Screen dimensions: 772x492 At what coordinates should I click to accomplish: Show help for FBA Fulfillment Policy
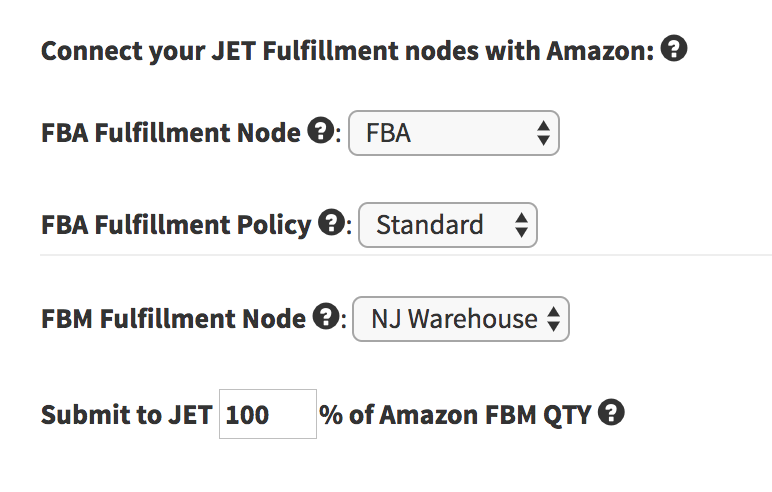(331, 223)
